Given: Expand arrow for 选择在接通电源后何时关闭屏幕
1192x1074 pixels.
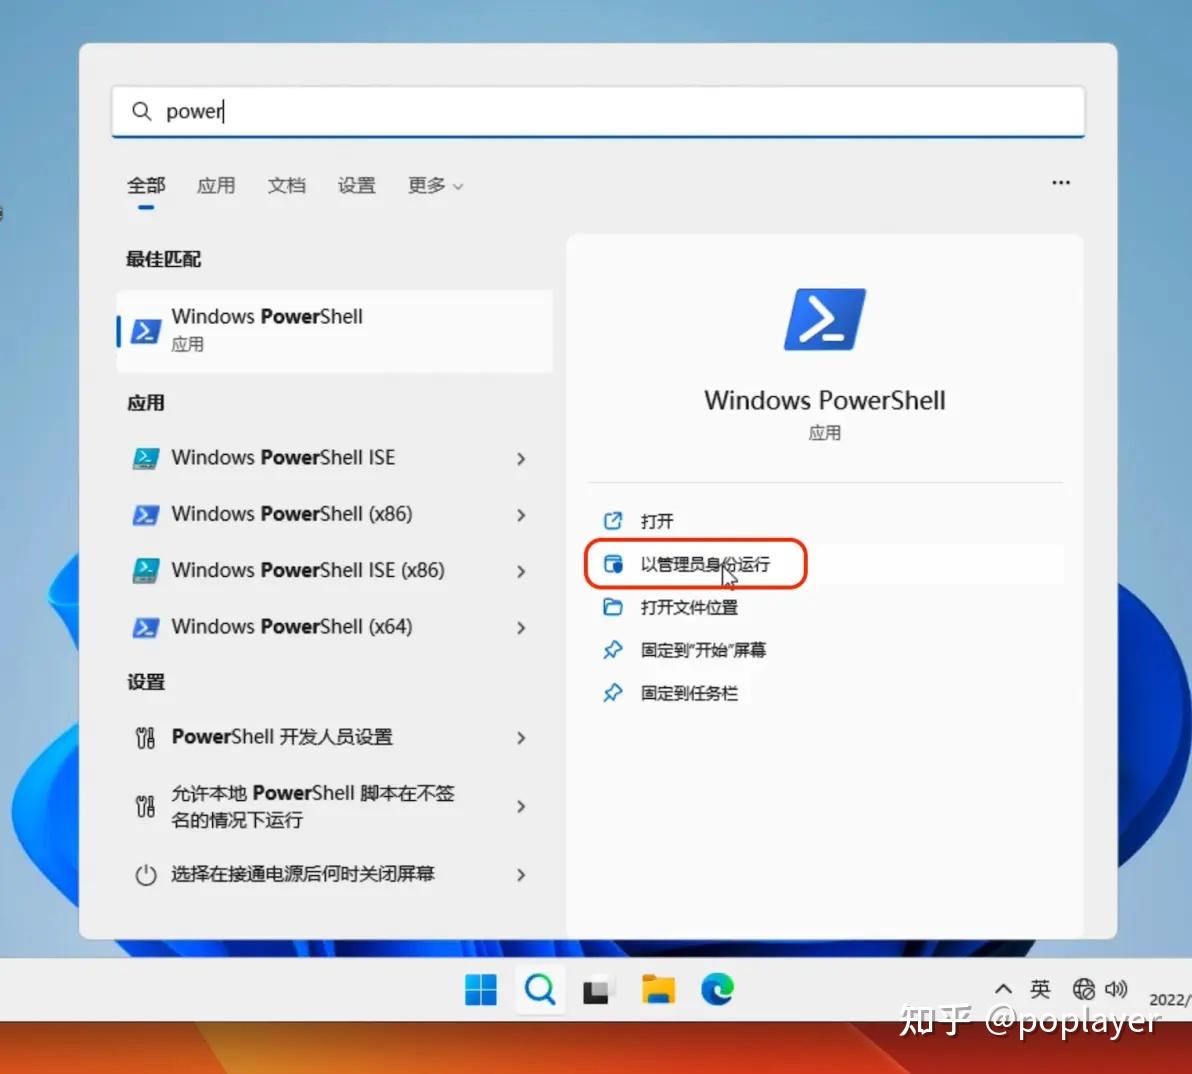Looking at the screenshot, I should point(521,875).
